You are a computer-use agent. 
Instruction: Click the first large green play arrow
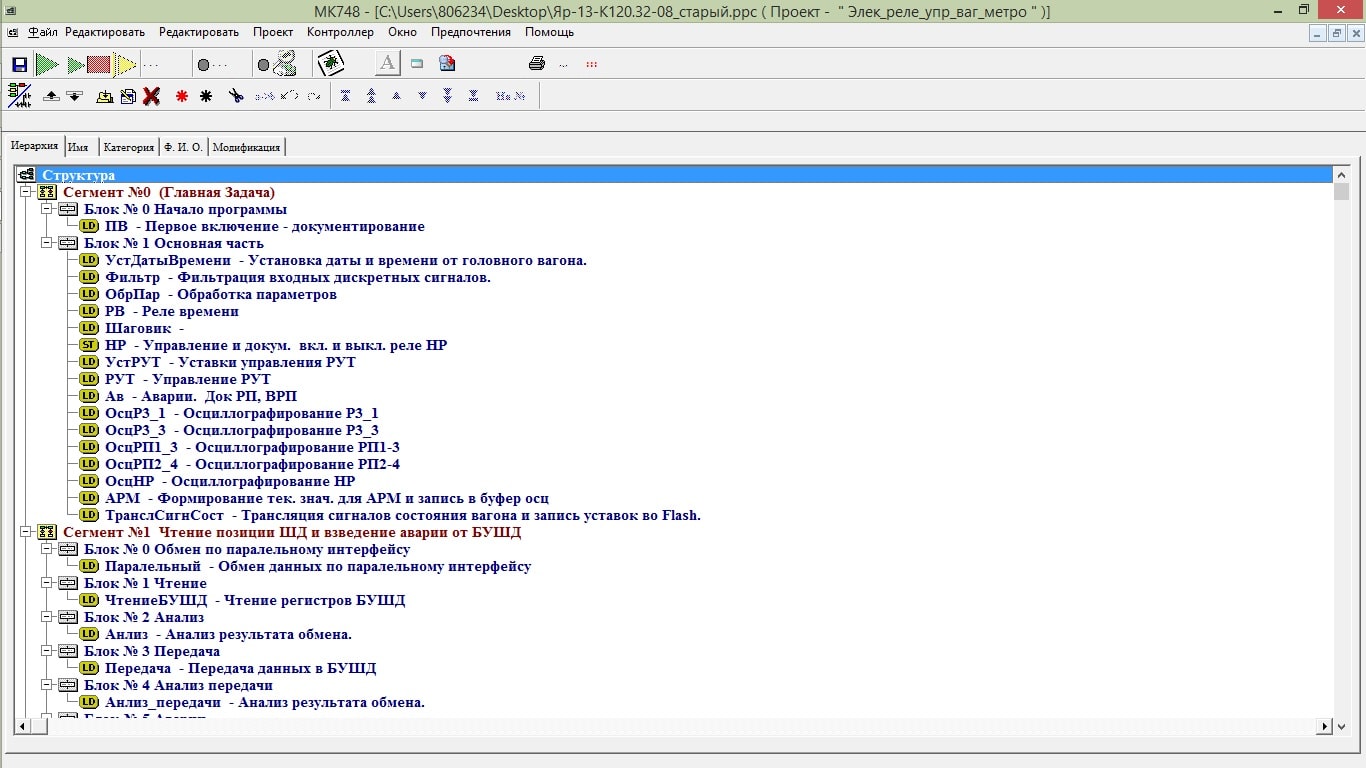pos(46,65)
